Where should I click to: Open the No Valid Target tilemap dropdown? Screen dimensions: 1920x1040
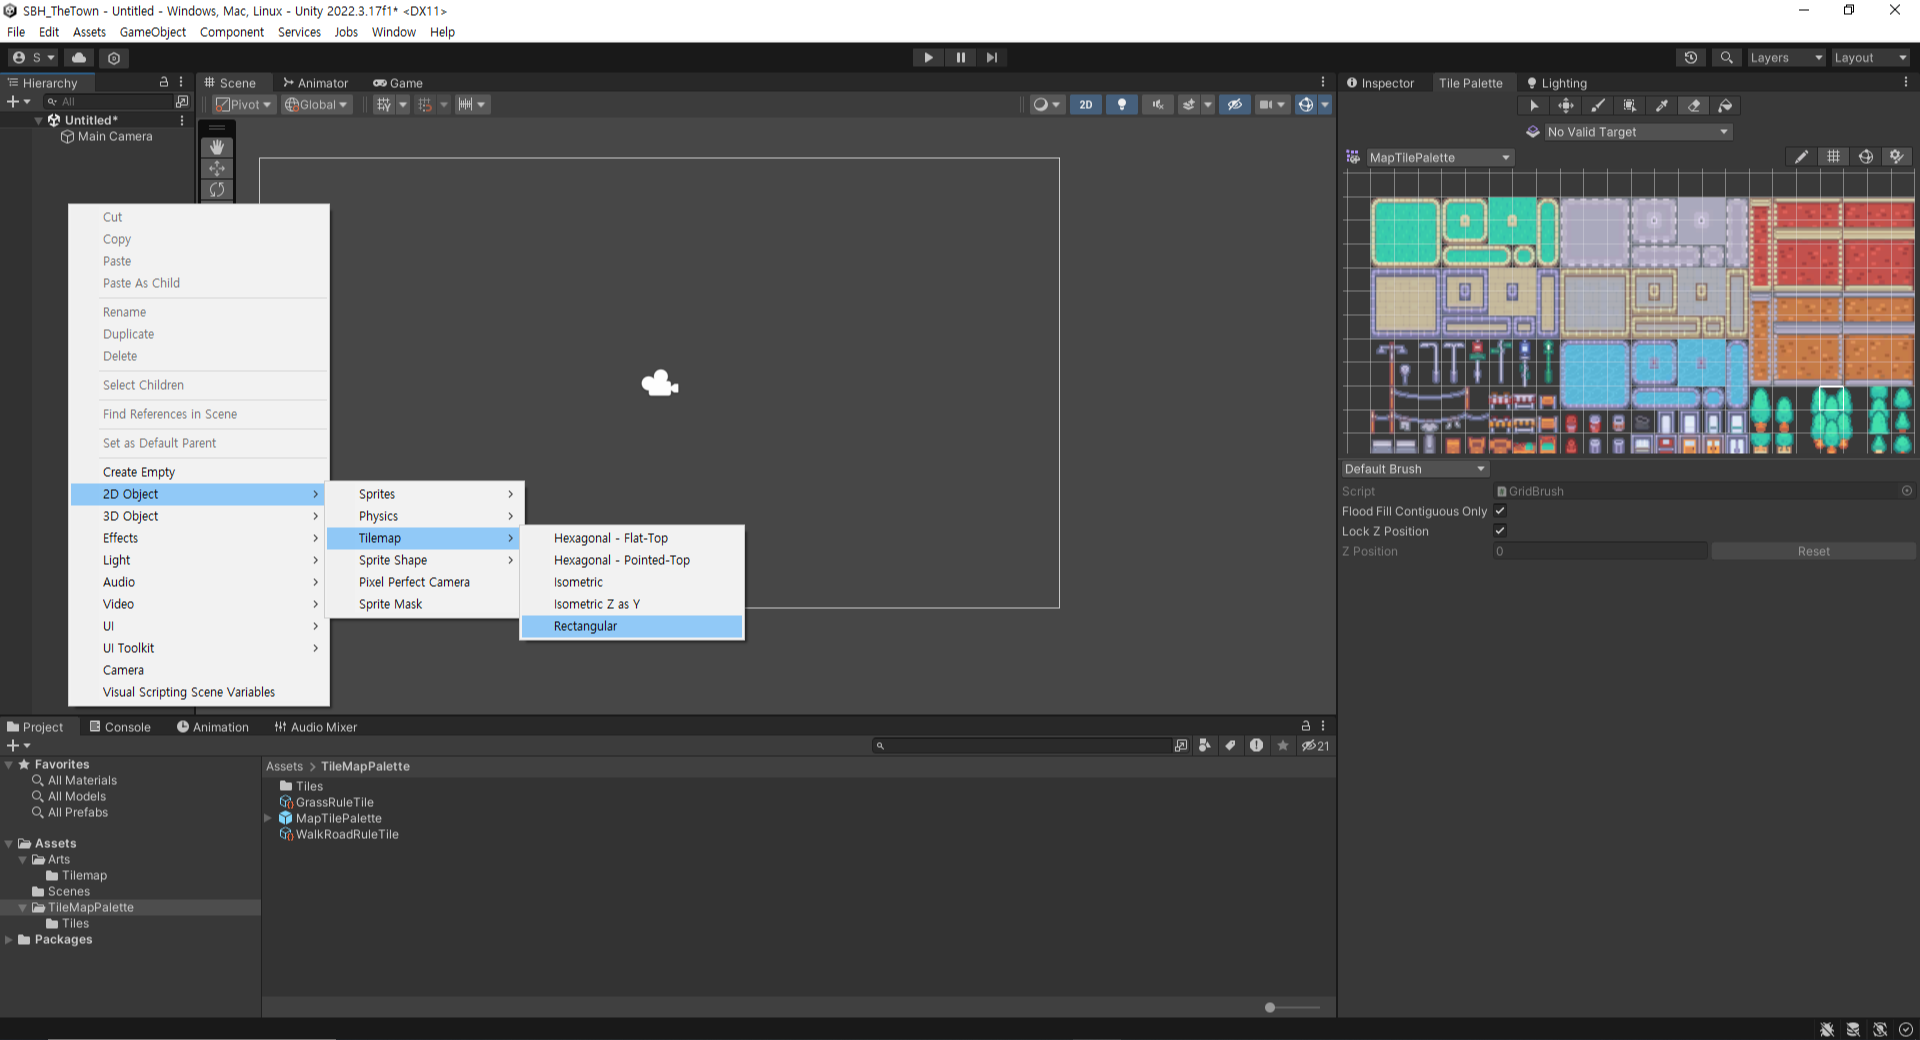pyautogui.click(x=1637, y=132)
